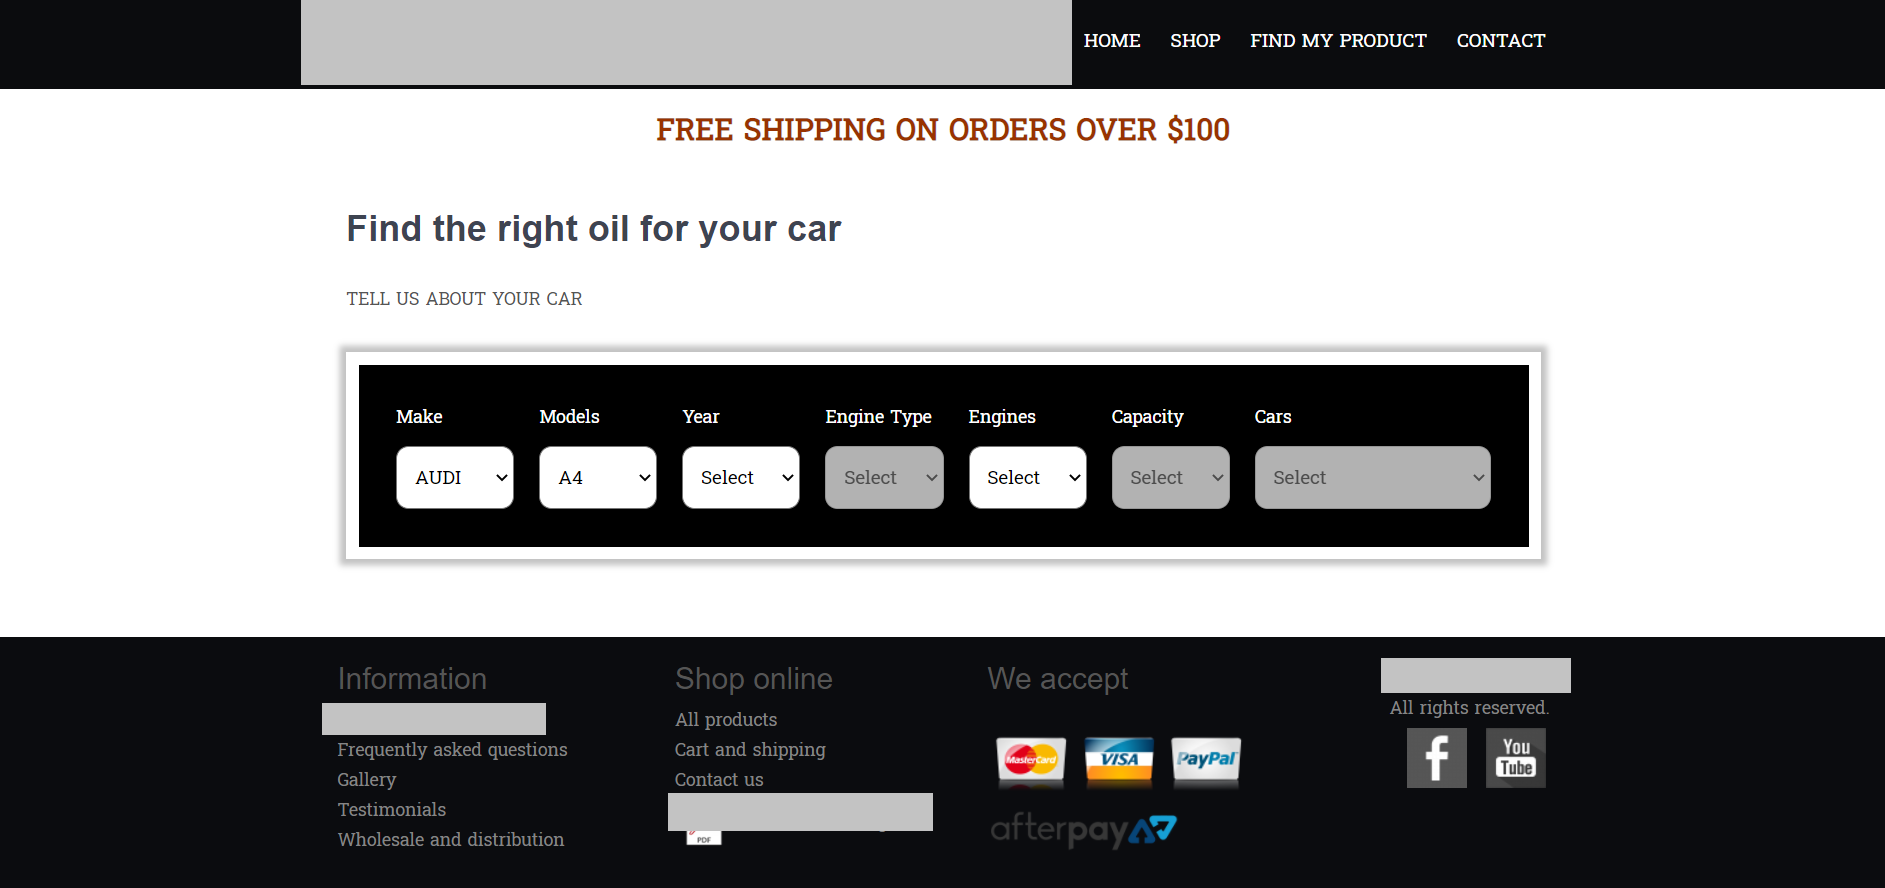Open the Testimonials footer link
This screenshot has height=888, width=1885.
click(392, 810)
